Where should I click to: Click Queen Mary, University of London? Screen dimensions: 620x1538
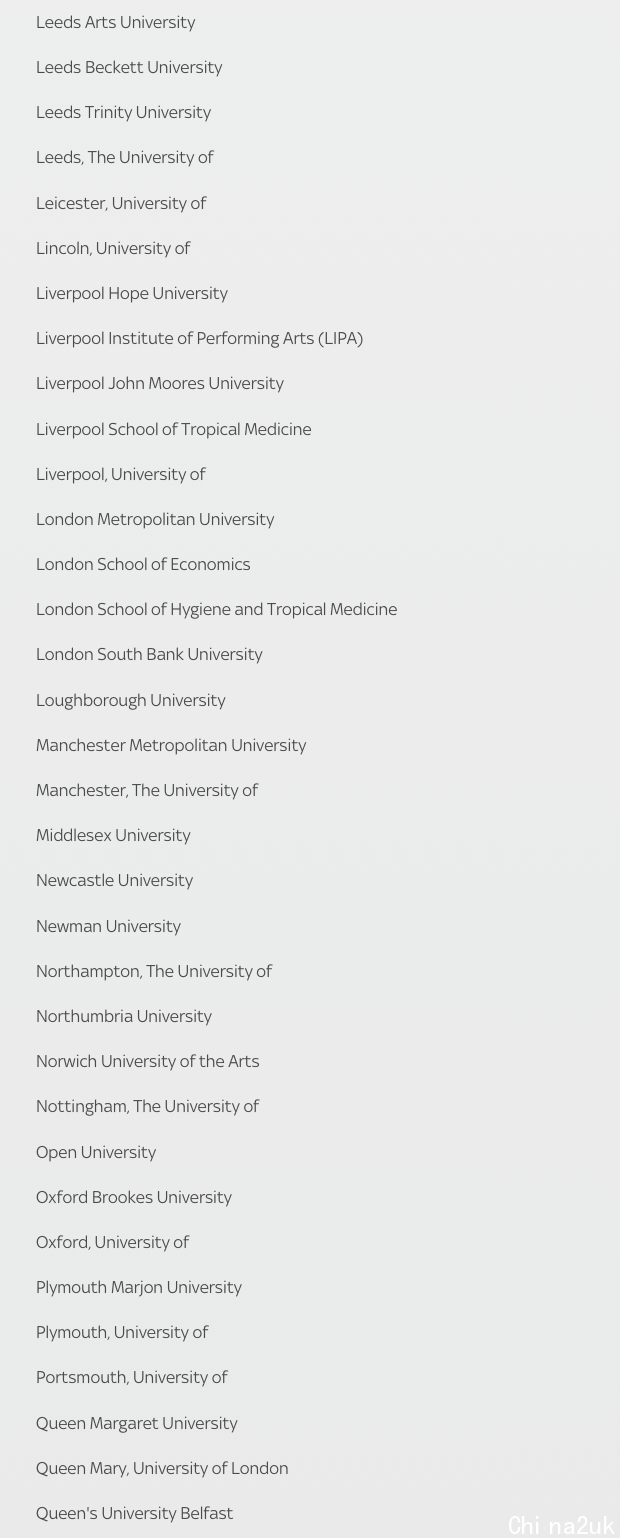[162, 1468]
